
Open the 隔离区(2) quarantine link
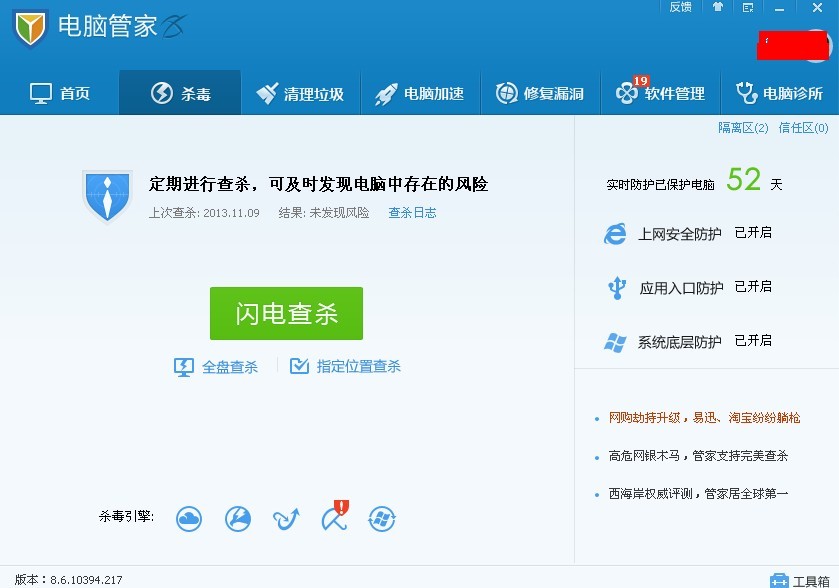pyautogui.click(x=743, y=128)
